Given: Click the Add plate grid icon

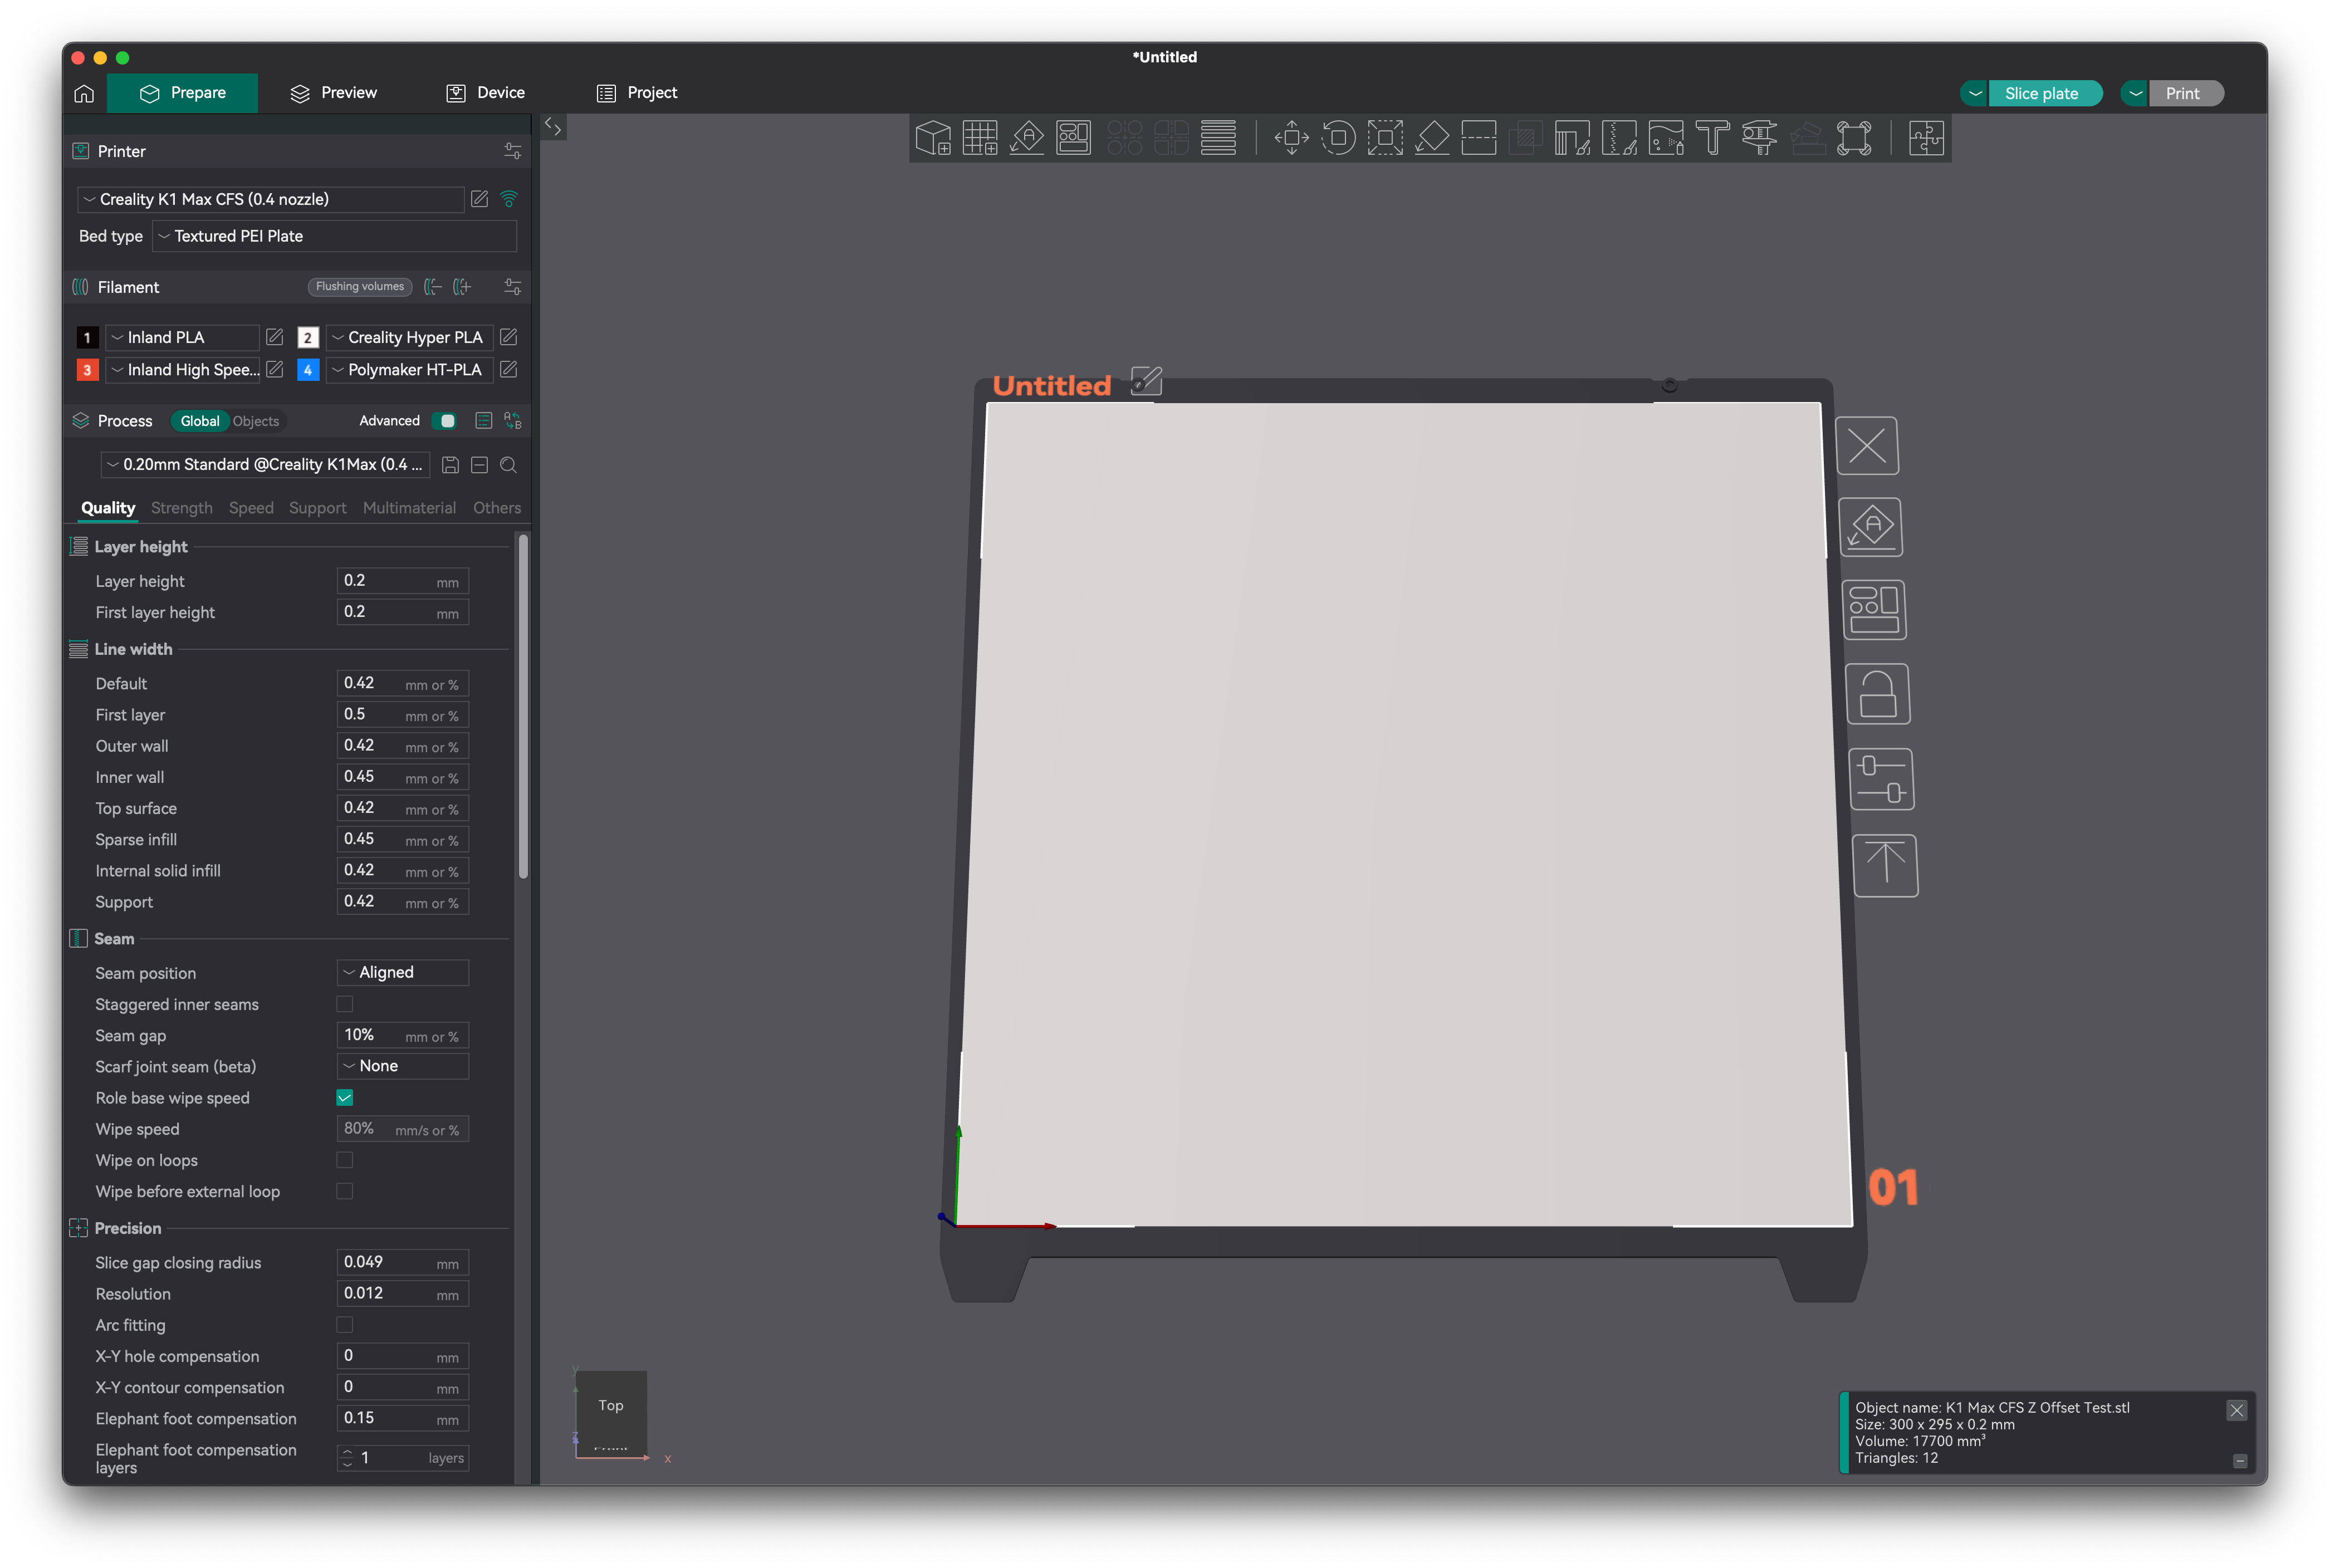Looking at the screenshot, I should point(980,138).
